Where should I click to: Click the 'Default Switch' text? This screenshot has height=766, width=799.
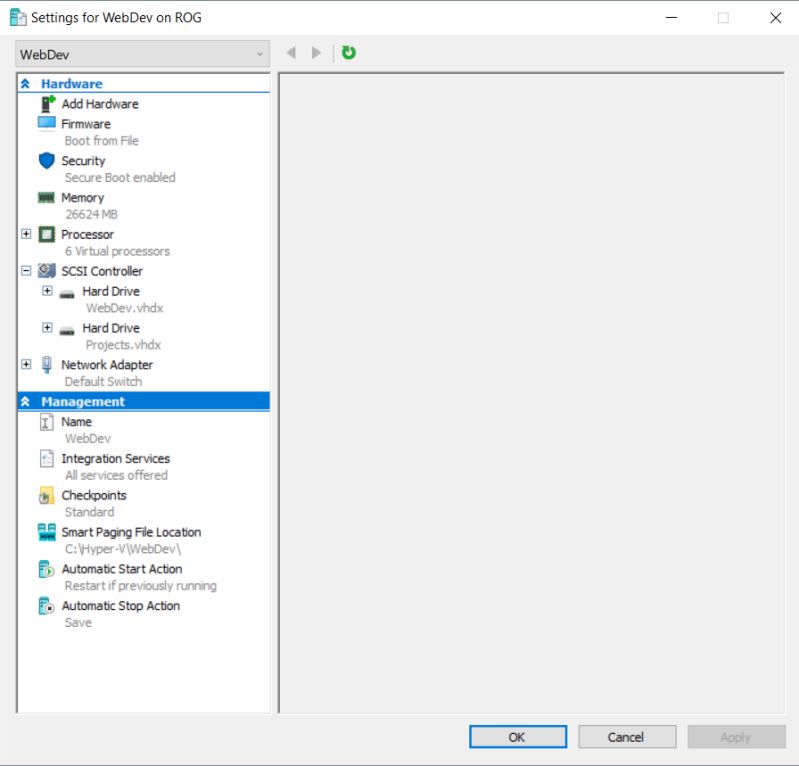point(103,382)
